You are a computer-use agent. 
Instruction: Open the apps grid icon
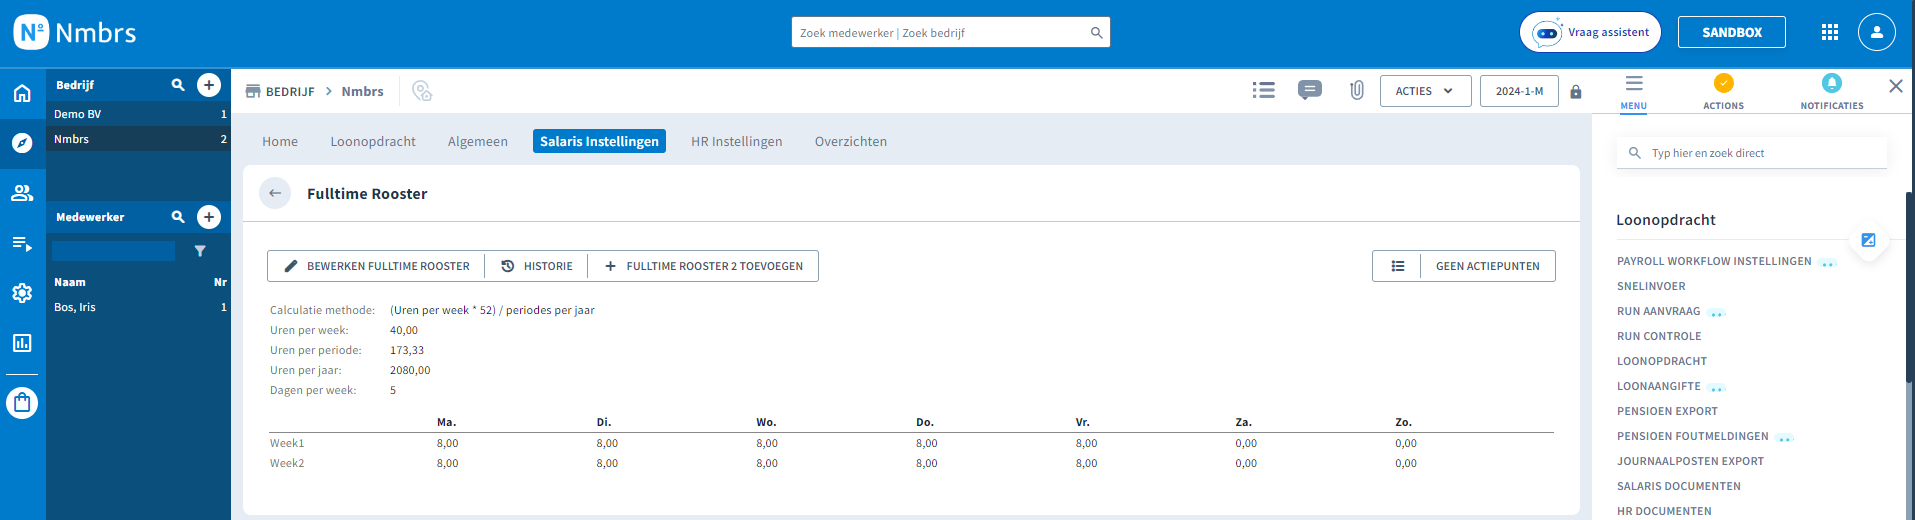click(x=1830, y=32)
